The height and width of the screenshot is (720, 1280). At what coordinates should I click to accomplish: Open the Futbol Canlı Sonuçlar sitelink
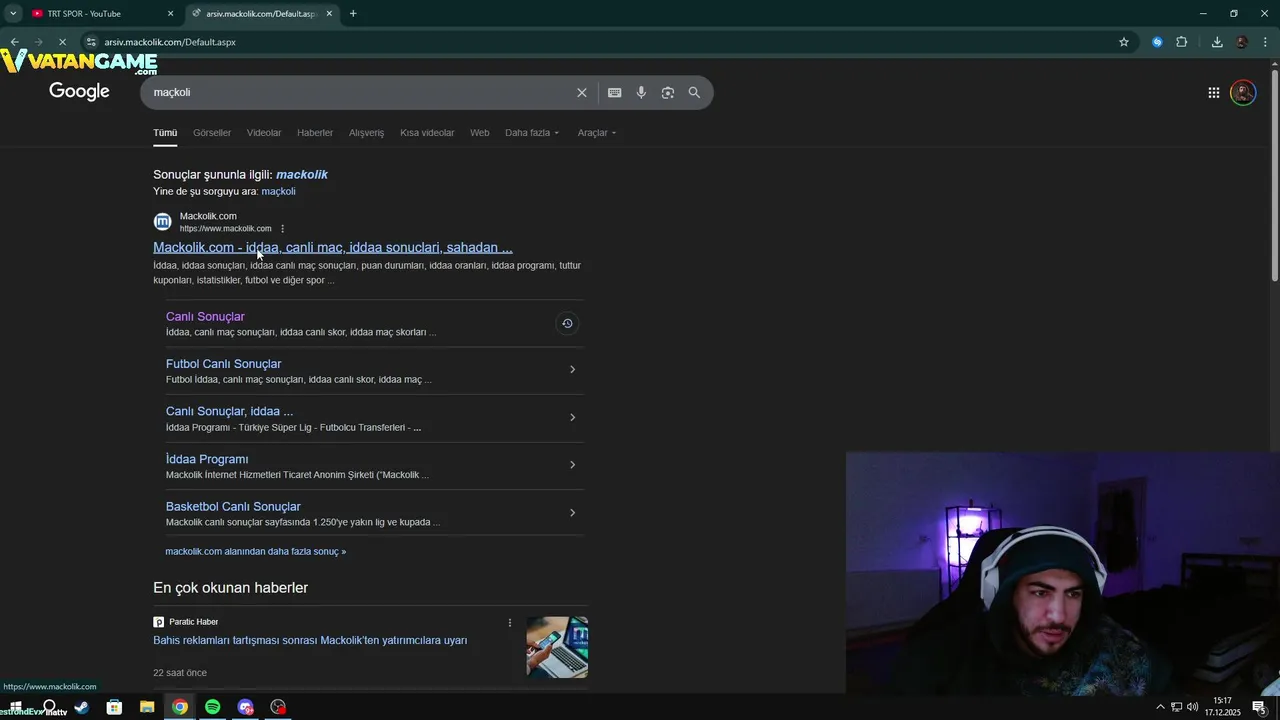coord(223,364)
